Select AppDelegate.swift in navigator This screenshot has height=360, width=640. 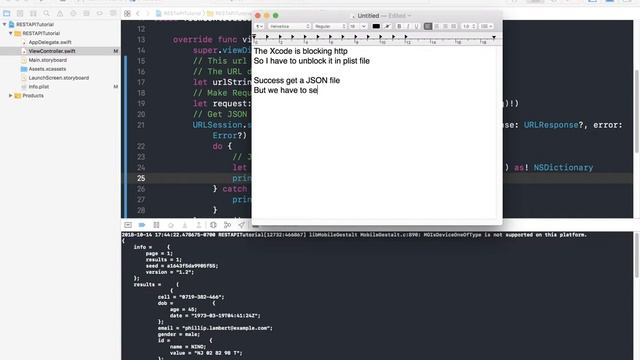click(50, 42)
